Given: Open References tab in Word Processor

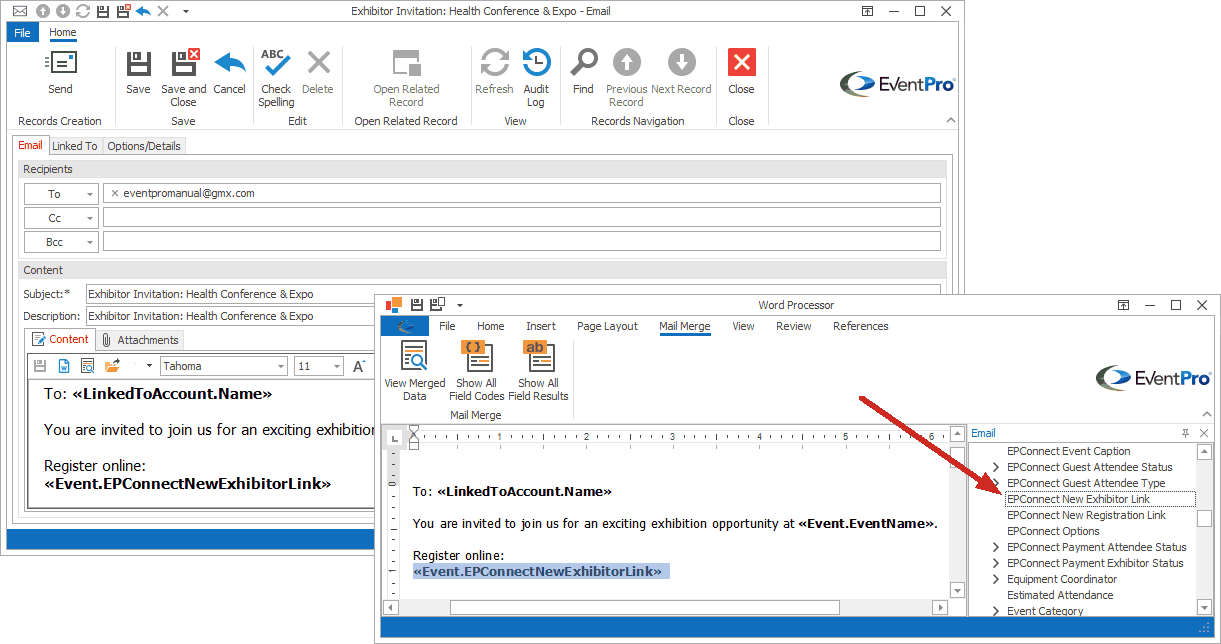Looking at the screenshot, I should [861, 326].
